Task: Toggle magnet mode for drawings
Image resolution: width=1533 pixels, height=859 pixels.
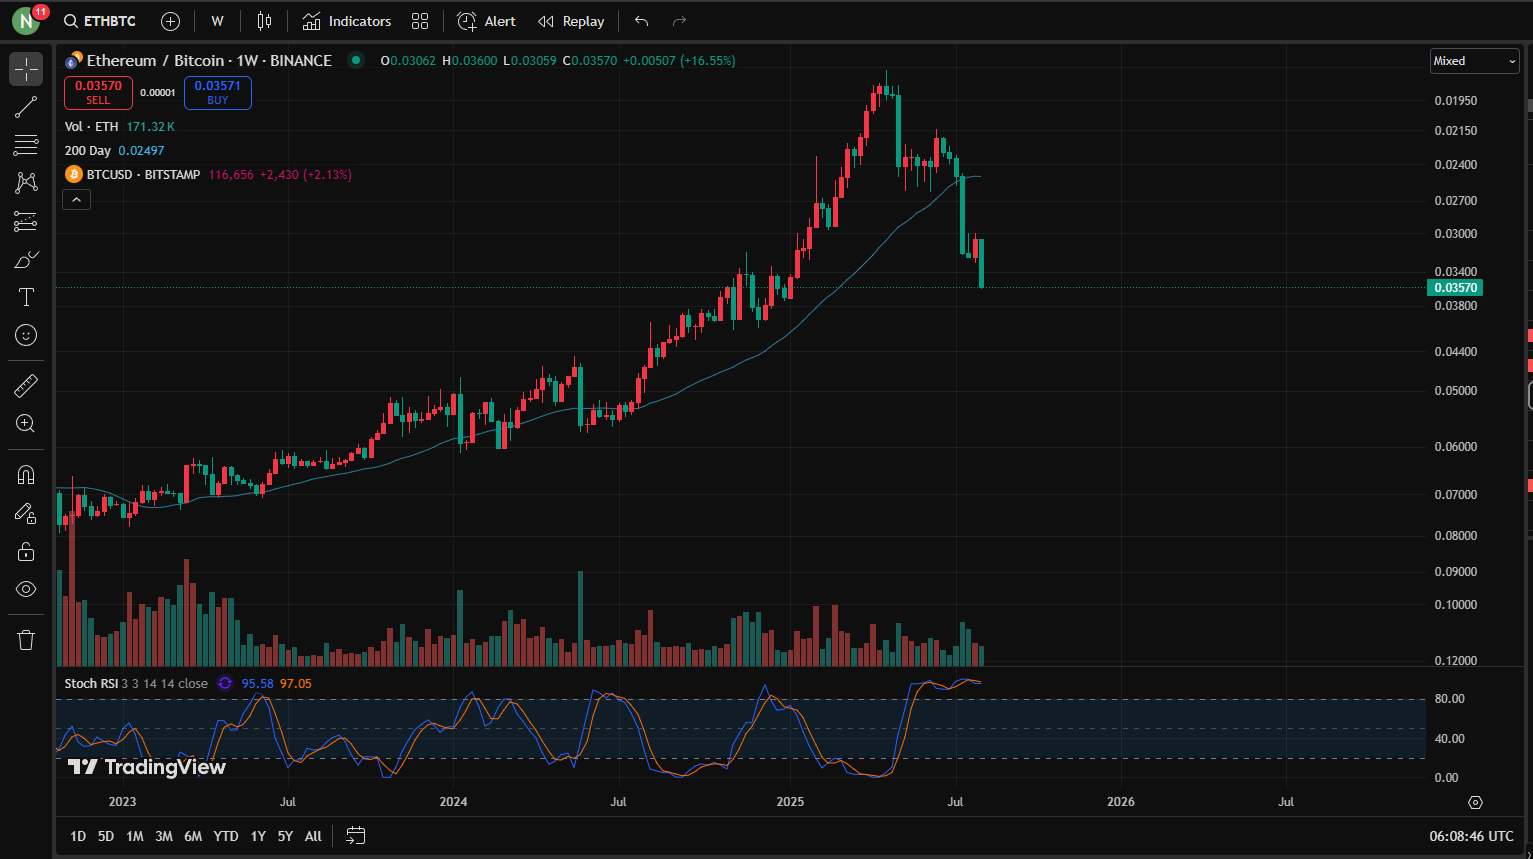Action: click(x=26, y=475)
